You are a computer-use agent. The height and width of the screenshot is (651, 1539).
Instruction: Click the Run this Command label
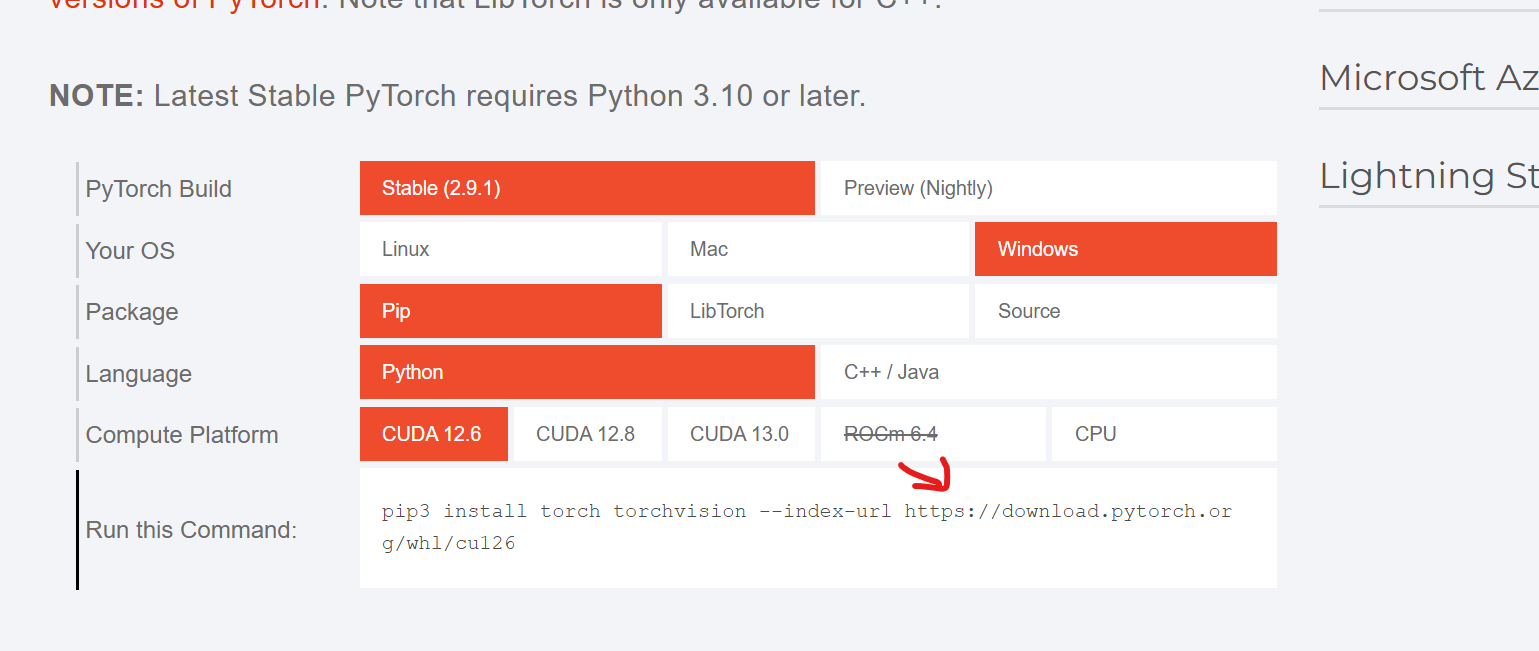(192, 530)
